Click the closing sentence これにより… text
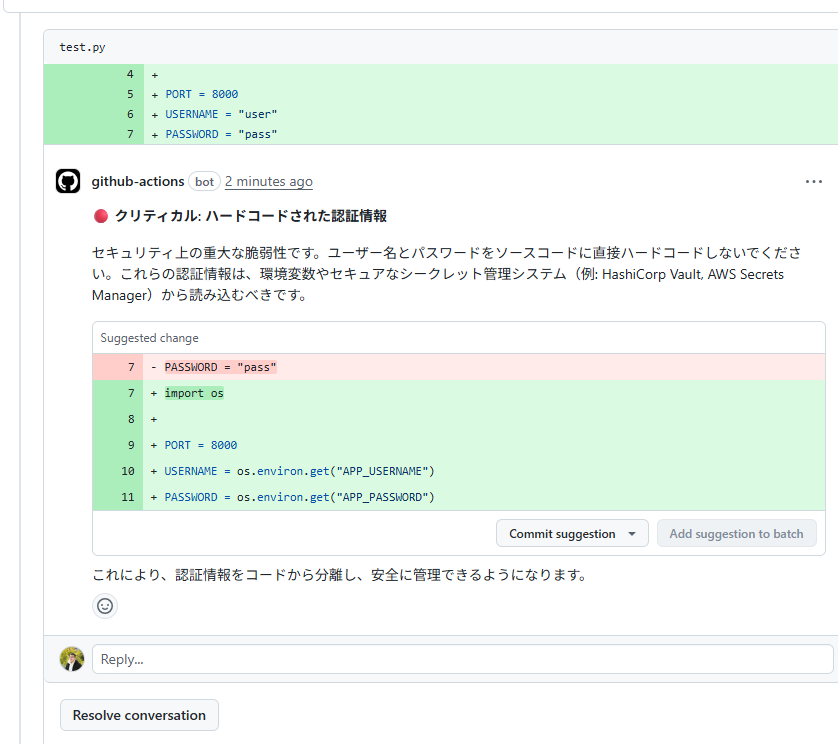 (x=340, y=575)
